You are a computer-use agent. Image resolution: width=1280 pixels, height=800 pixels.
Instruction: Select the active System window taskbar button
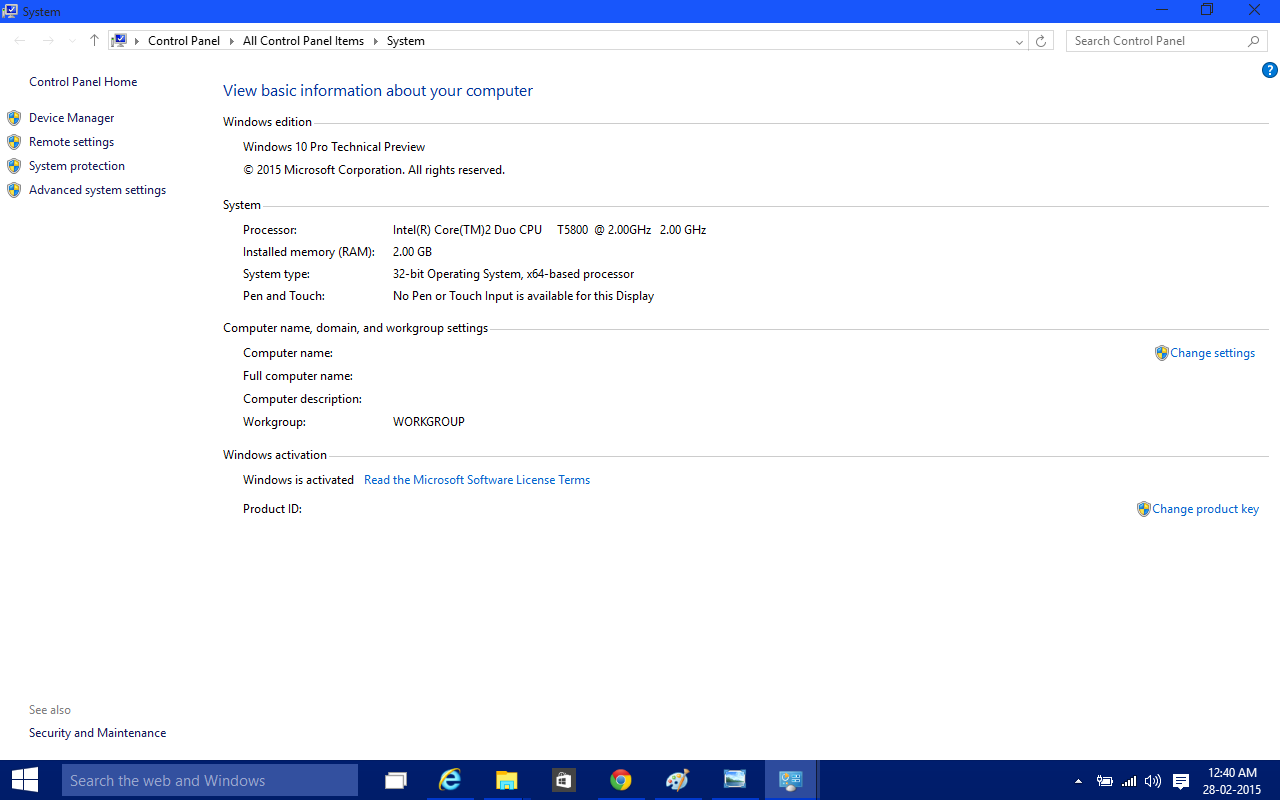[791, 780]
